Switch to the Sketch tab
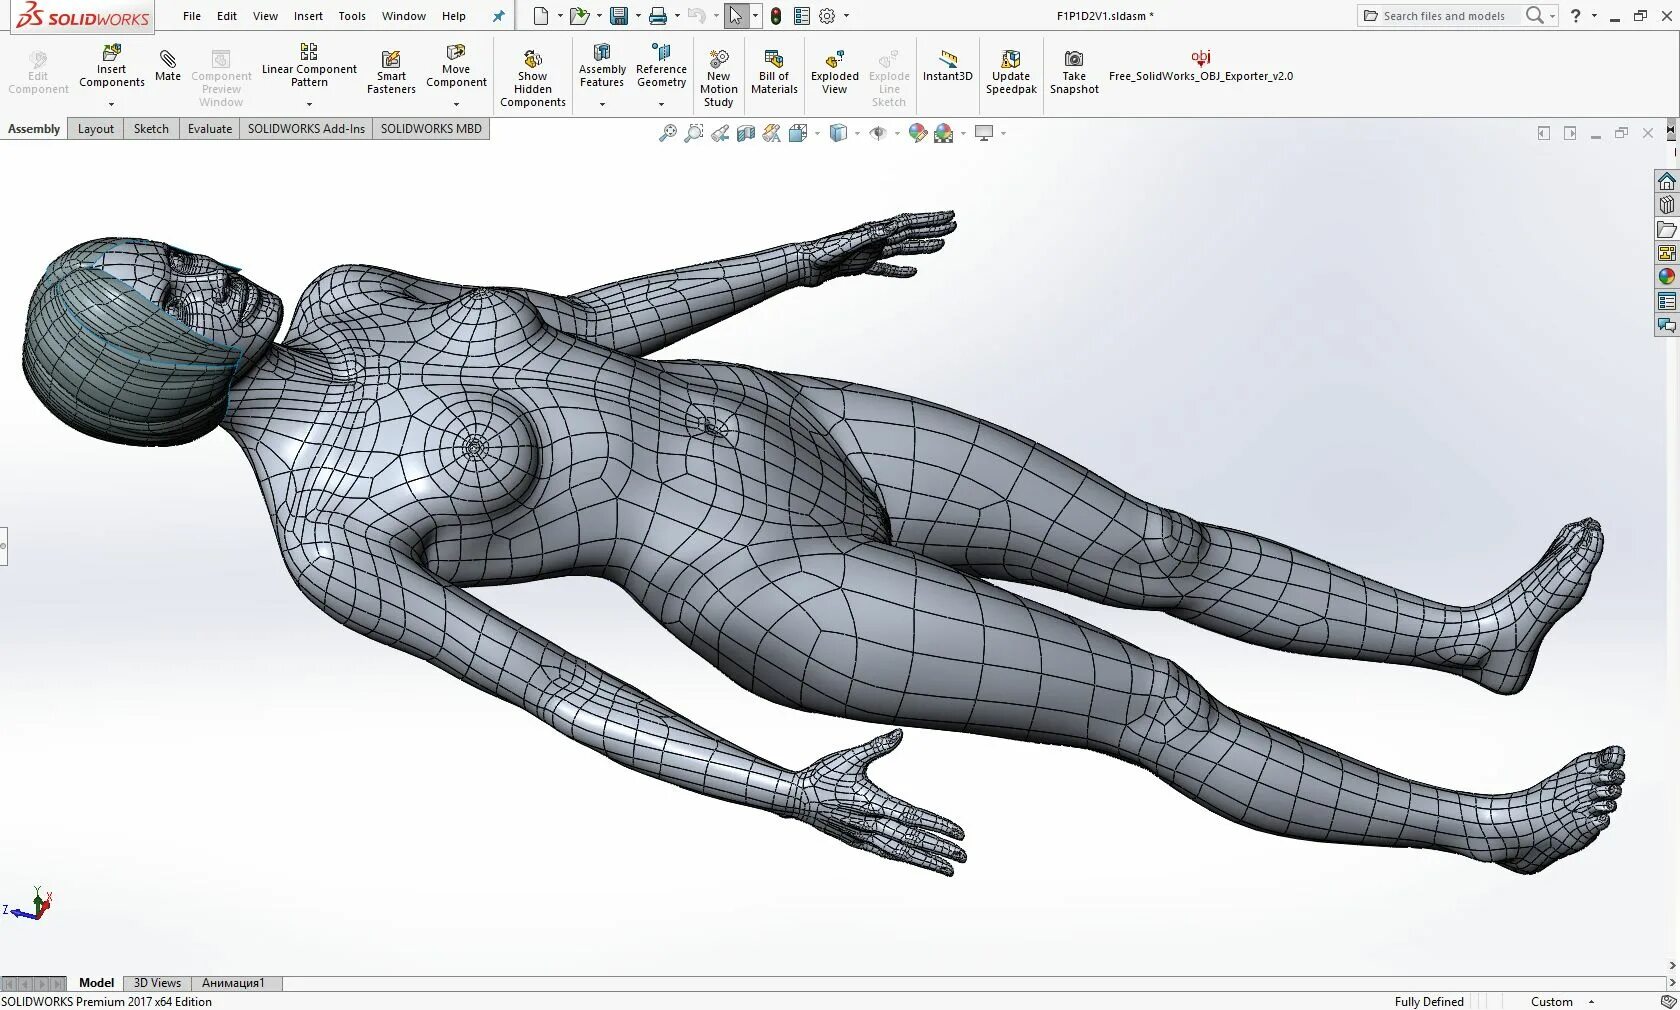This screenshot has width=1680, height=1010. (x=151, y=129)
